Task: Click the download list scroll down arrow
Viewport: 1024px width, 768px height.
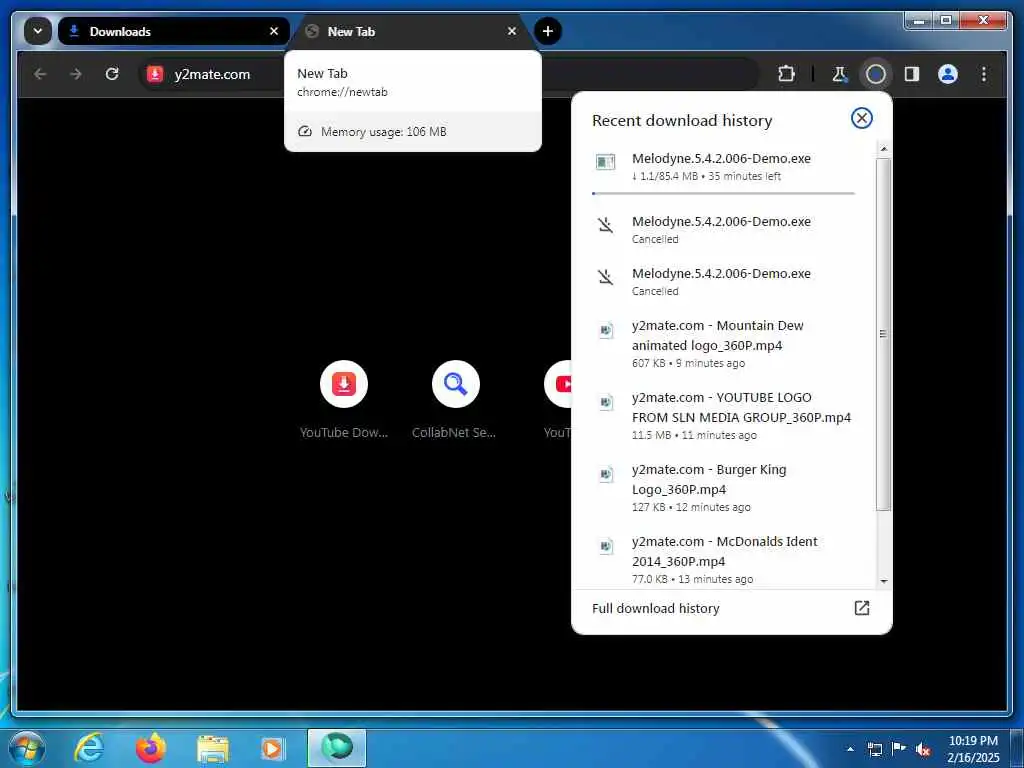Action: click(x=883, y=581)
